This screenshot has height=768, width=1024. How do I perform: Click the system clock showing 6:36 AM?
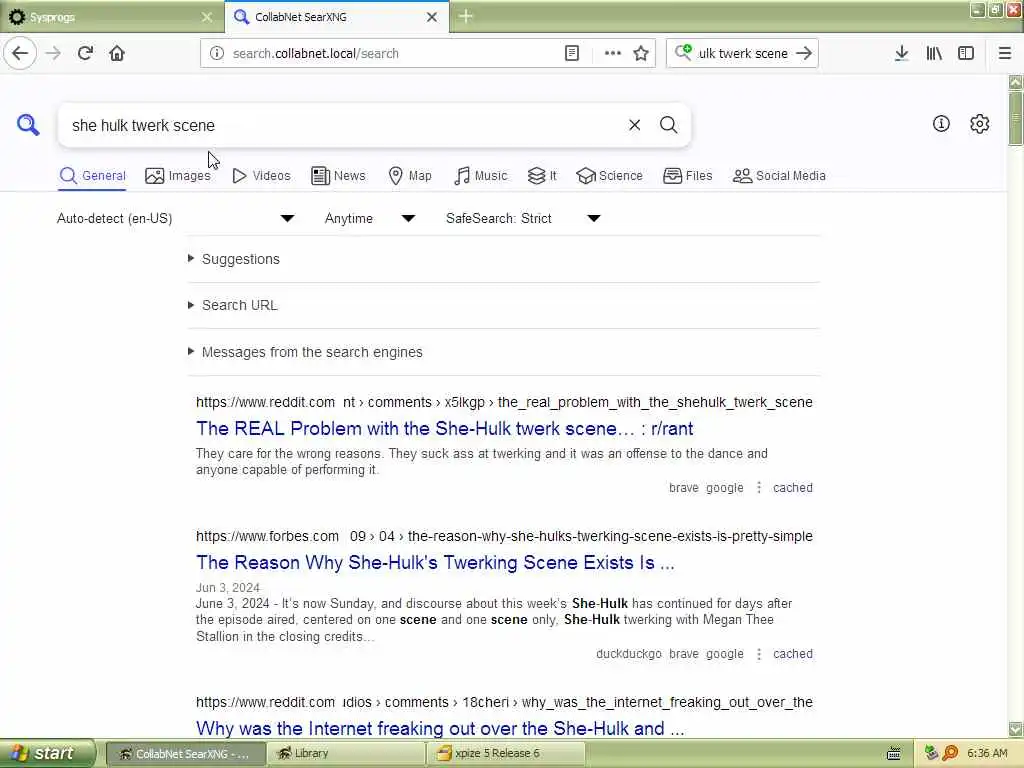(987, 753)
